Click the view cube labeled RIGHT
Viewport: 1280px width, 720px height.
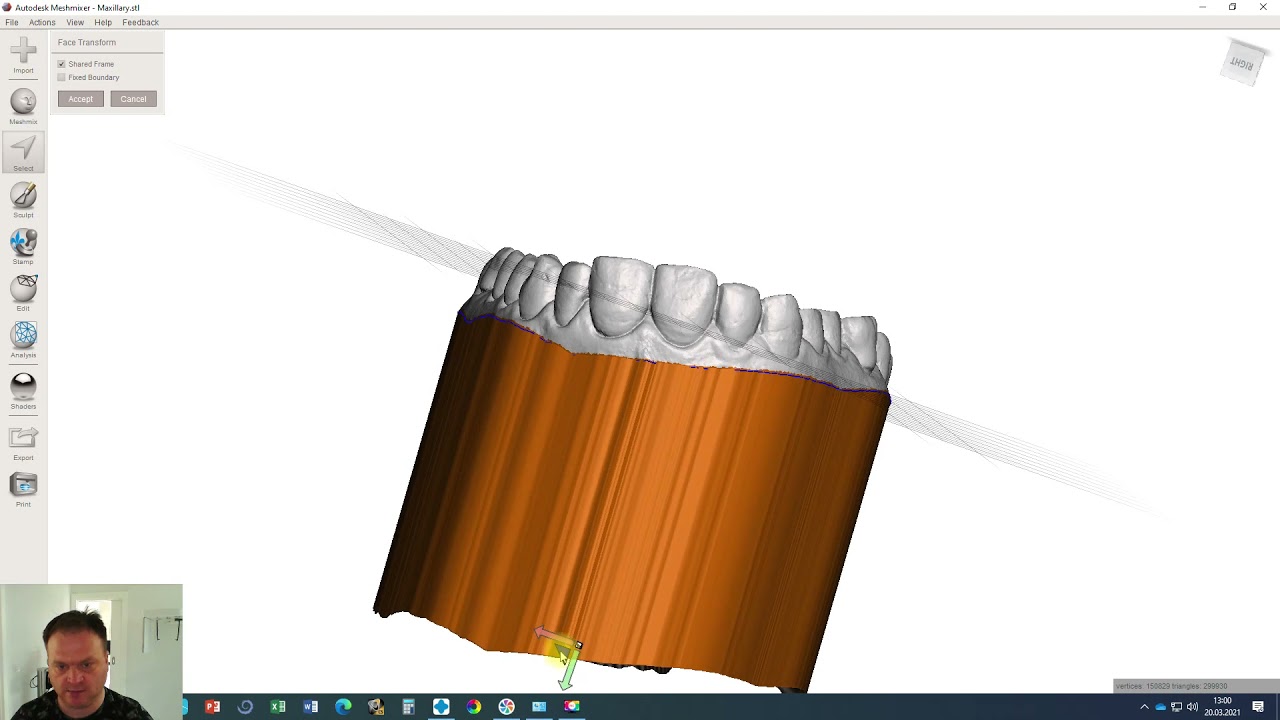coord(1243,63)
